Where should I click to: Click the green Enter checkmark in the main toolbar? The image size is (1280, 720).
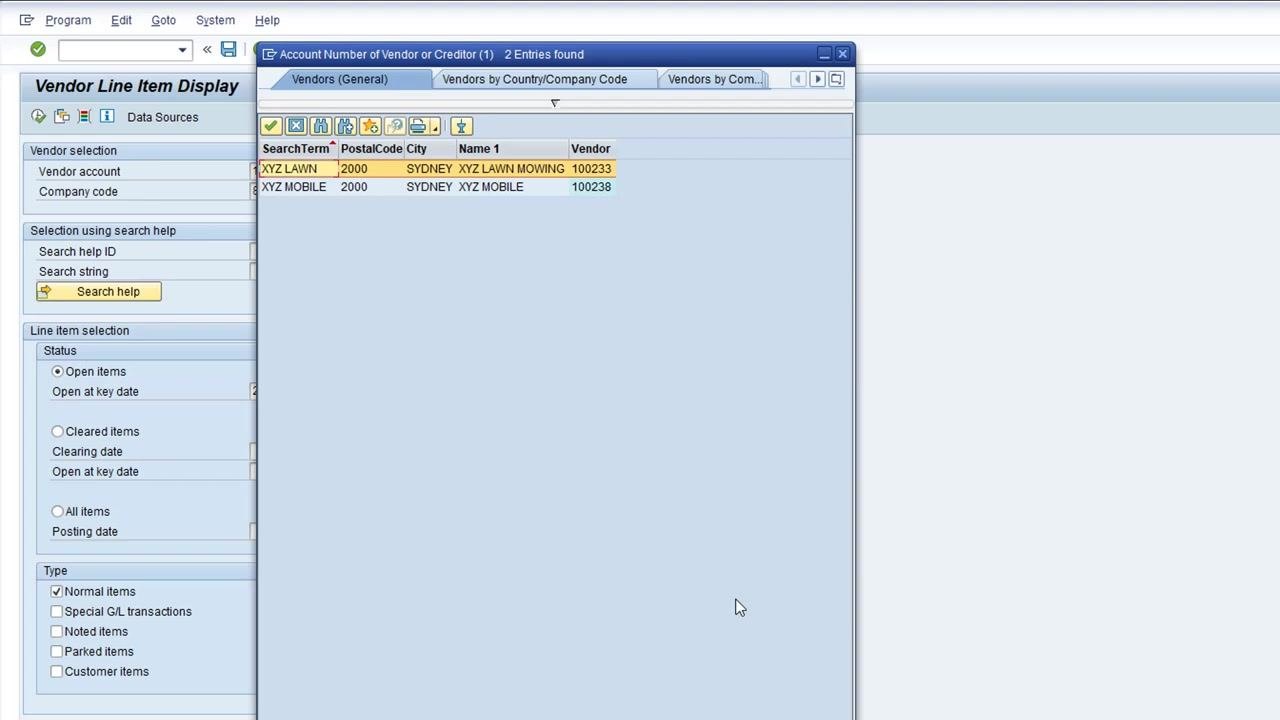click(x=38, y=49)
